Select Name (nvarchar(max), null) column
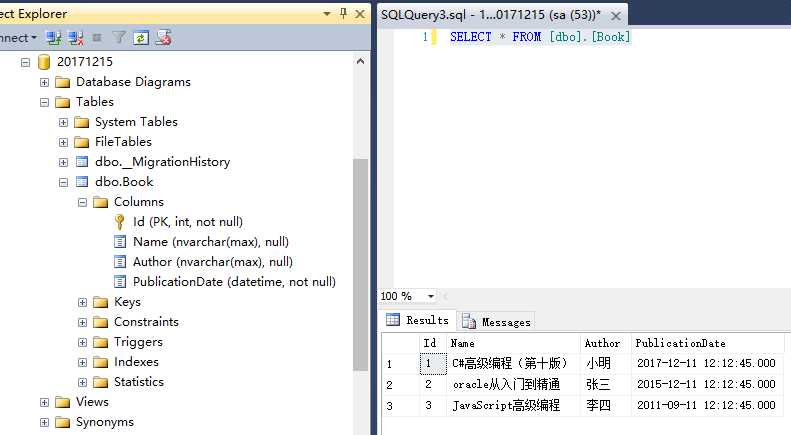The image size is (791, 435). click(211, 242)
